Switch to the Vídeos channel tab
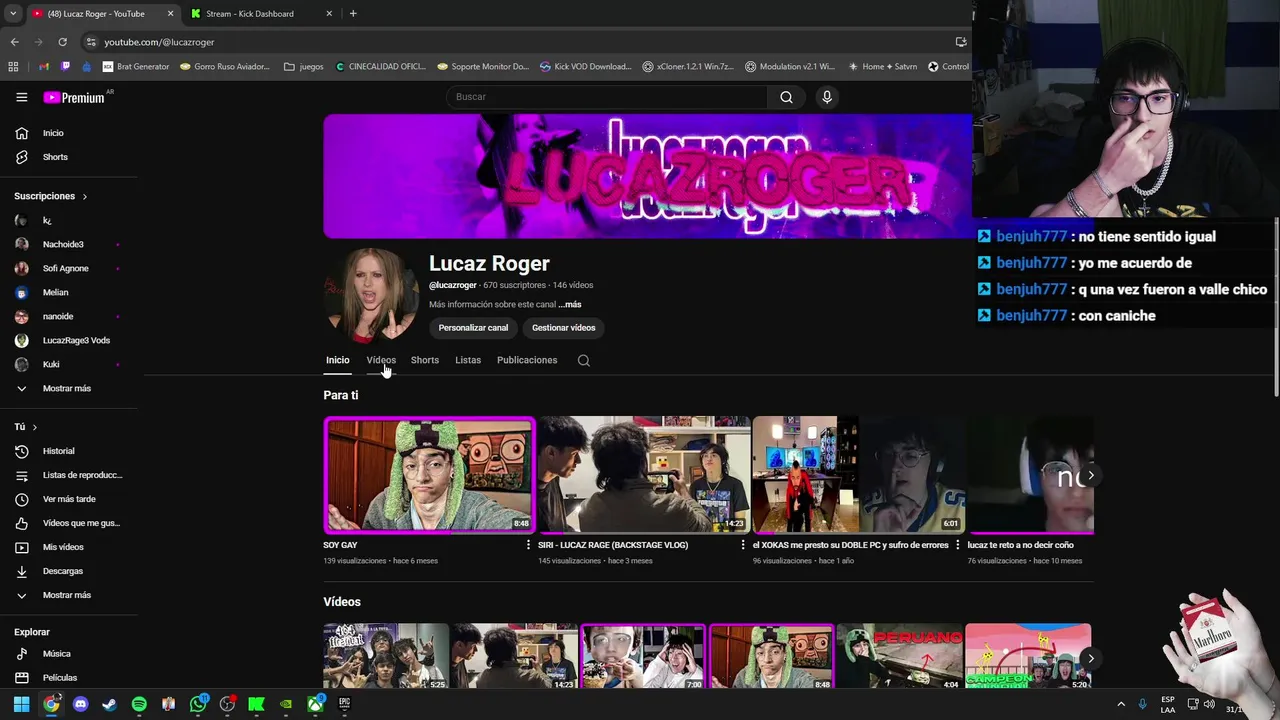 coord(381,360)
